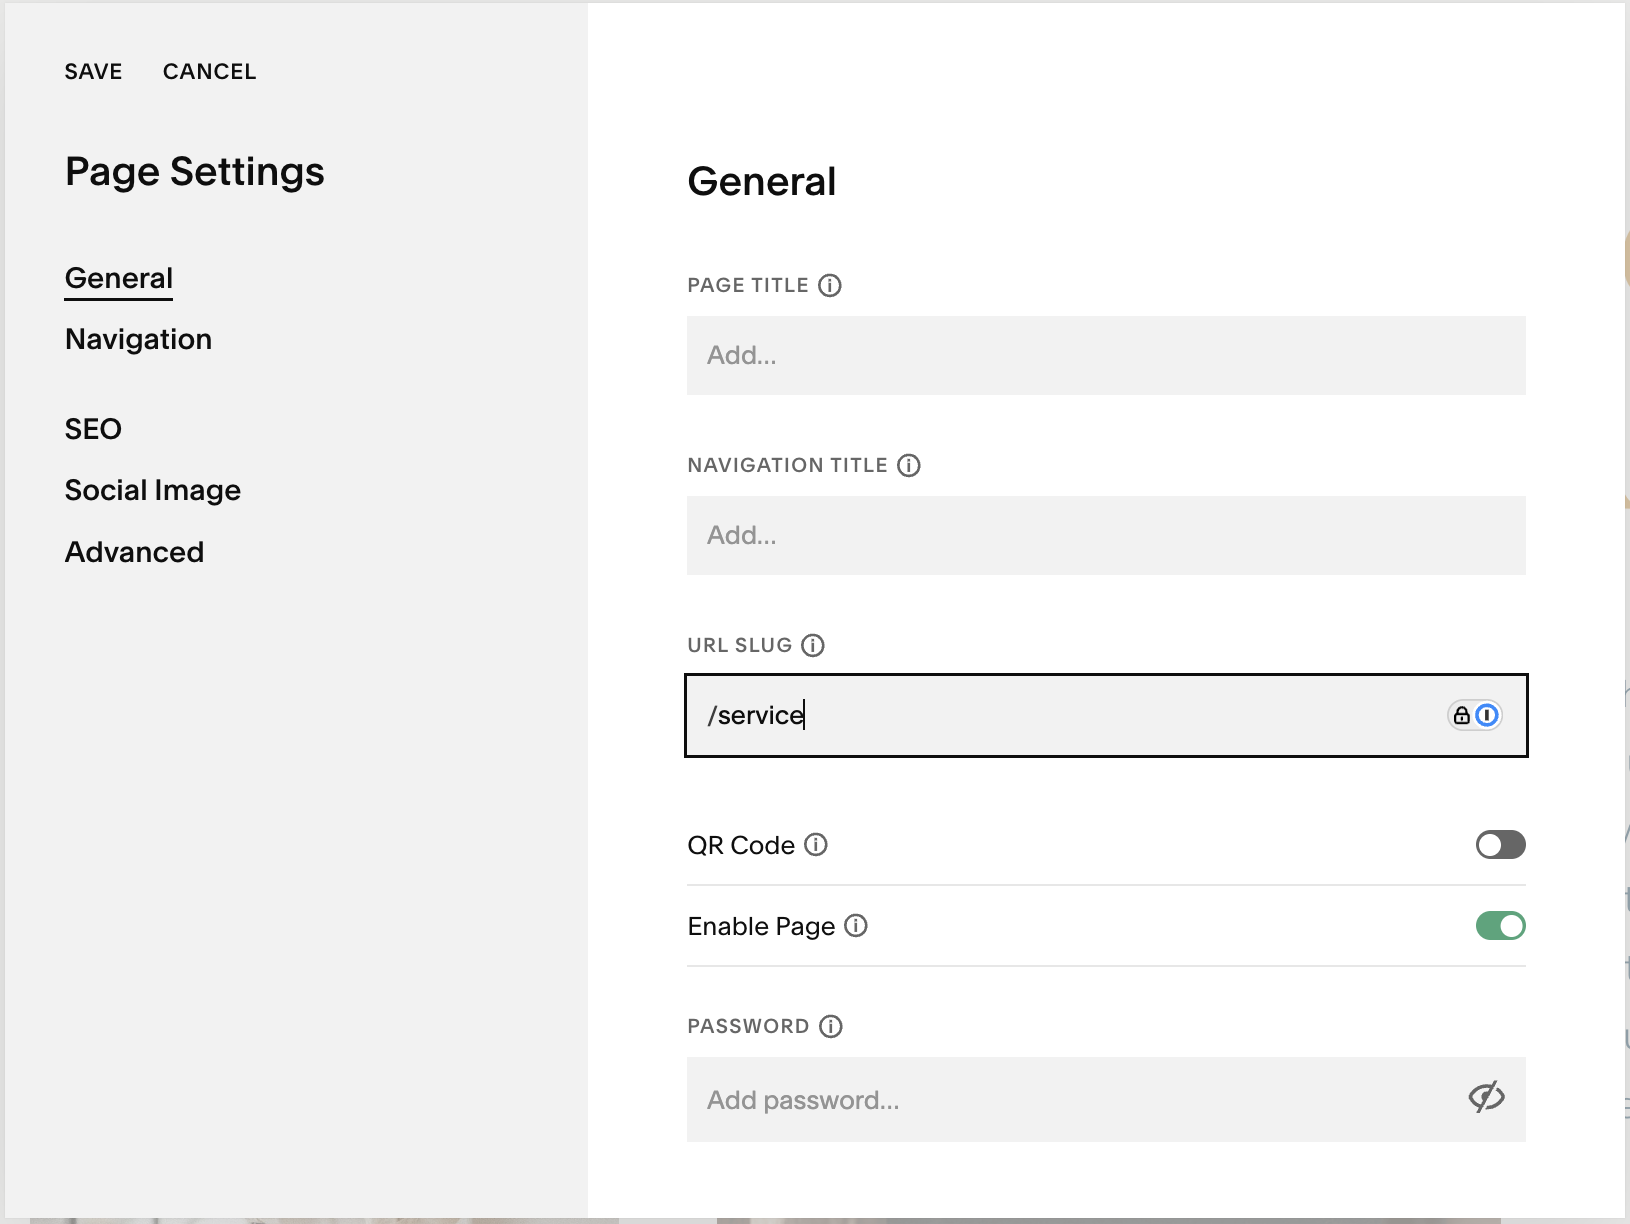
Task: Toggle password visibility eye icon
Action: click(x=1487, y=1098)
